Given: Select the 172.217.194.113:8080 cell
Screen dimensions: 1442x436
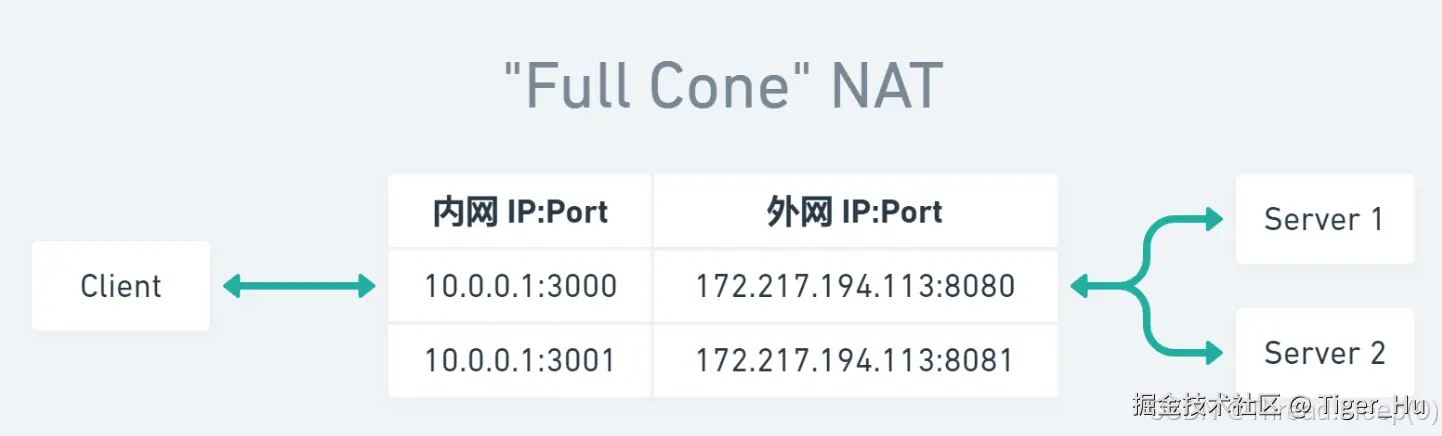Looking at the screenshot, I should point(855,287).
